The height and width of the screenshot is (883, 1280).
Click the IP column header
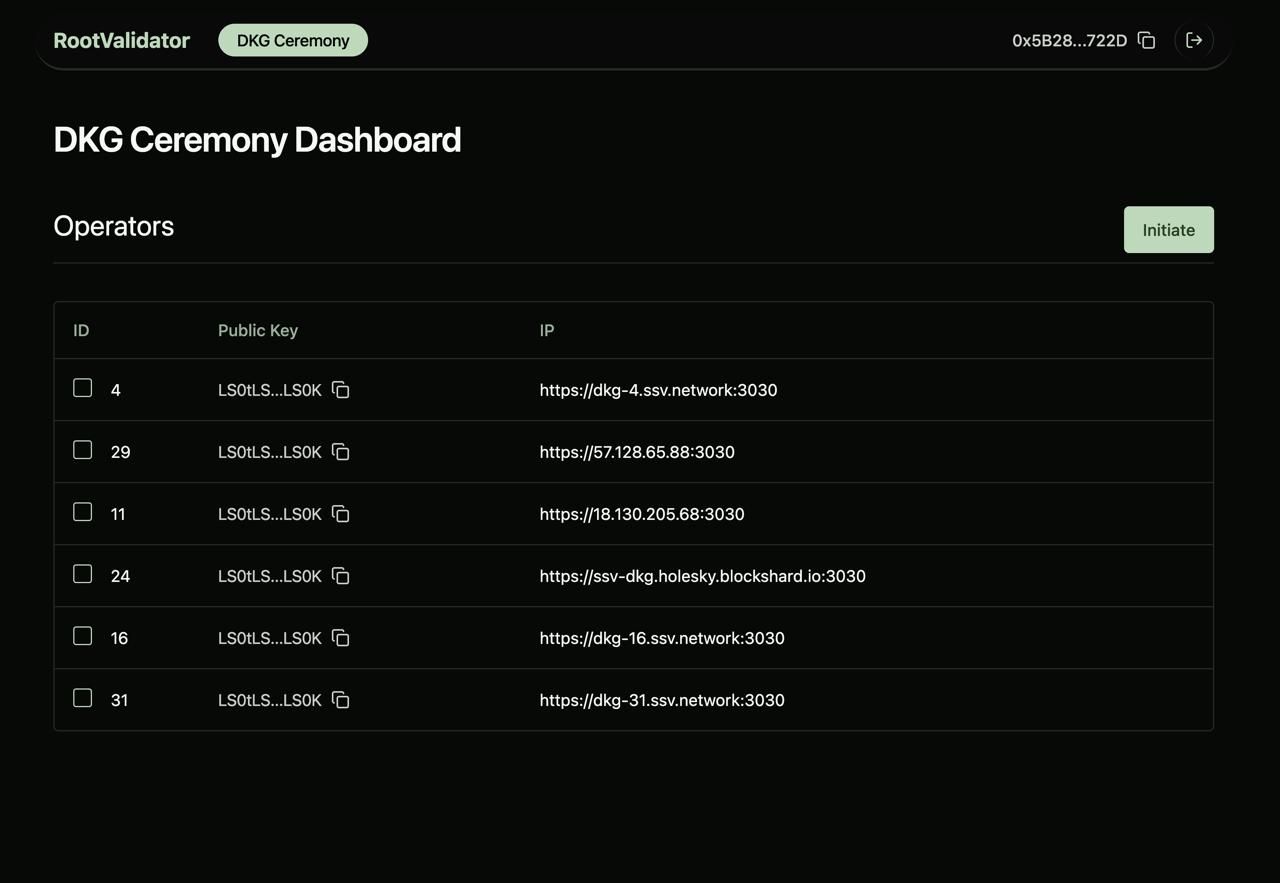[x=547, y=330]
